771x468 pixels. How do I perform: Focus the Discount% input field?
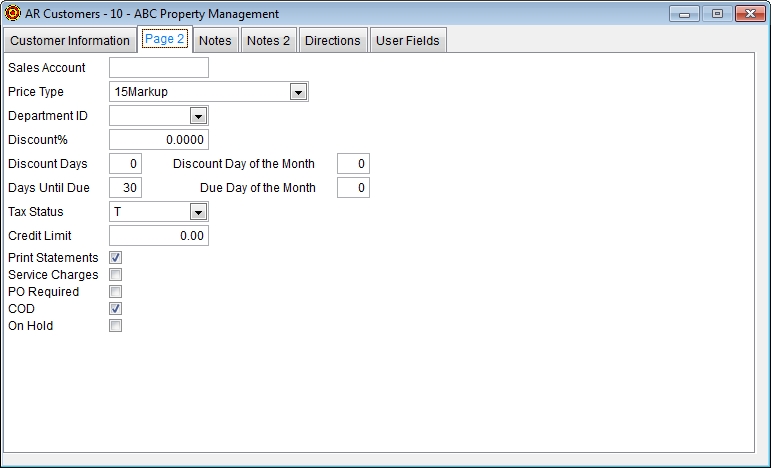click(158, 140)
